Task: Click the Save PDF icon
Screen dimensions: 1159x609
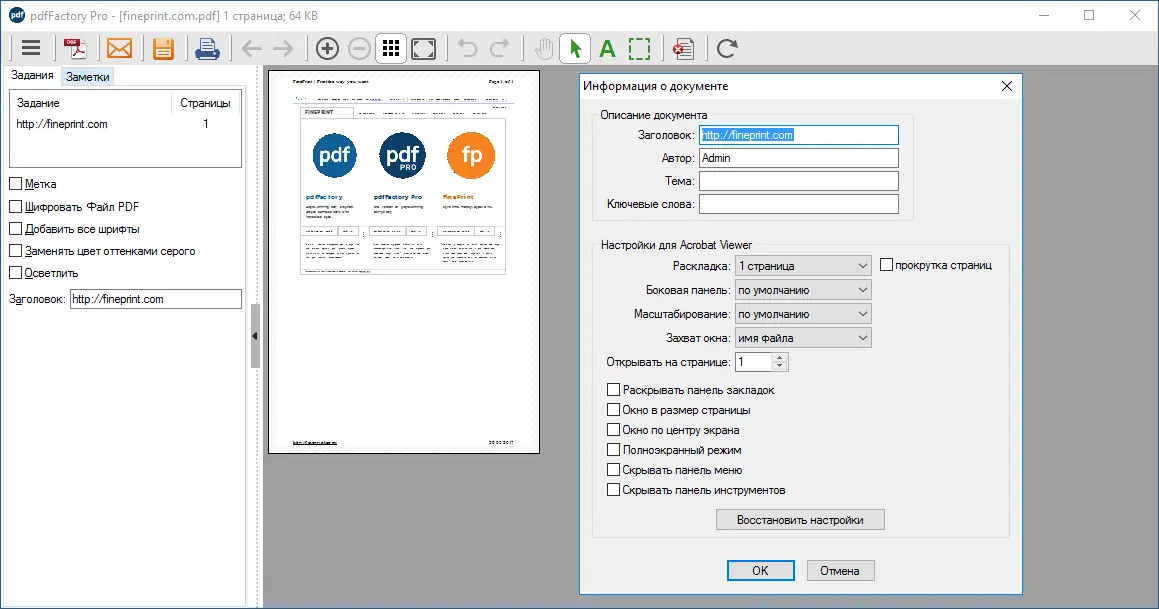Action: (163, 47)
